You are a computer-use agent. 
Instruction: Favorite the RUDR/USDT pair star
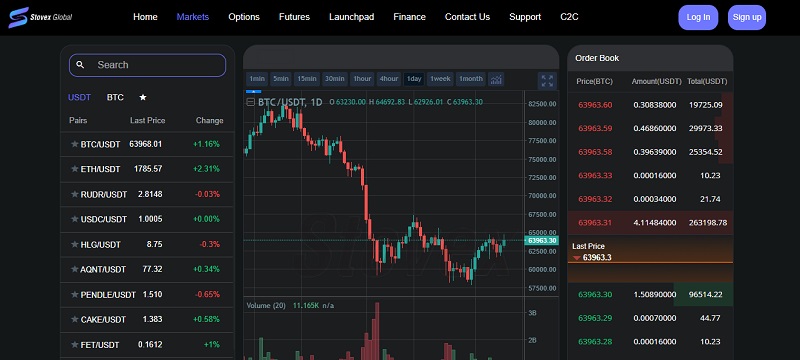[x=74, y=194]
